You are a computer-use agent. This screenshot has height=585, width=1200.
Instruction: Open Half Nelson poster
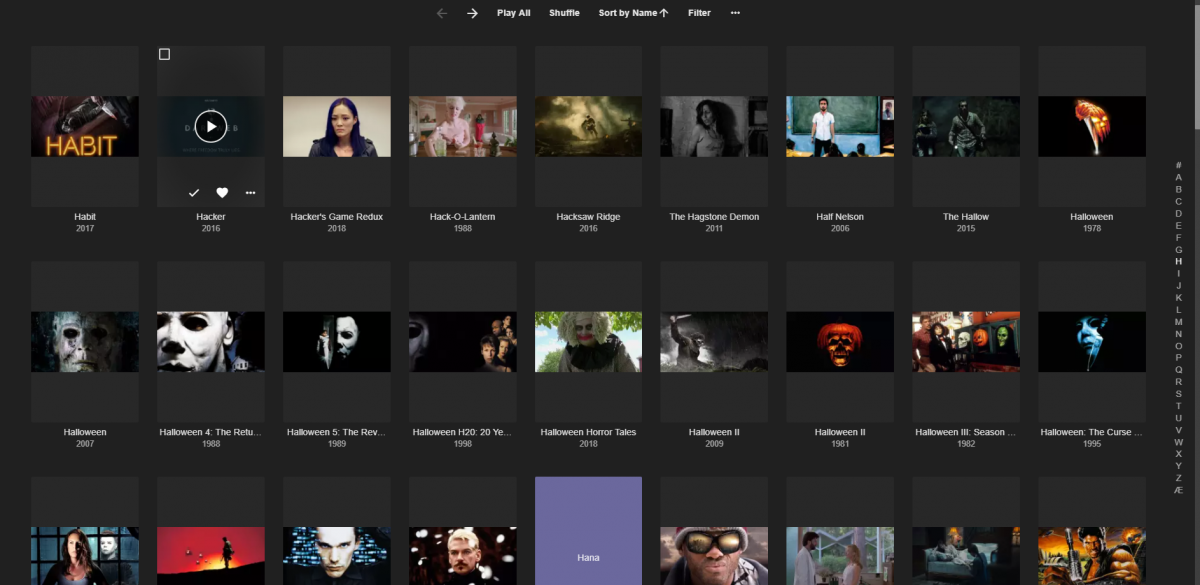tap(840, 126)
